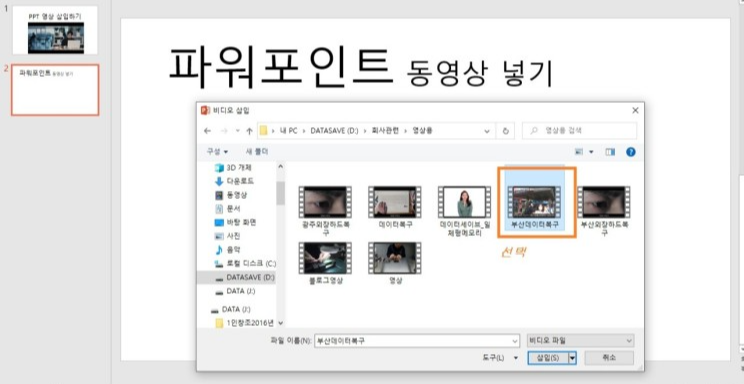Select the 데이터세이브_일체형메모리 video

pos(465,212)
